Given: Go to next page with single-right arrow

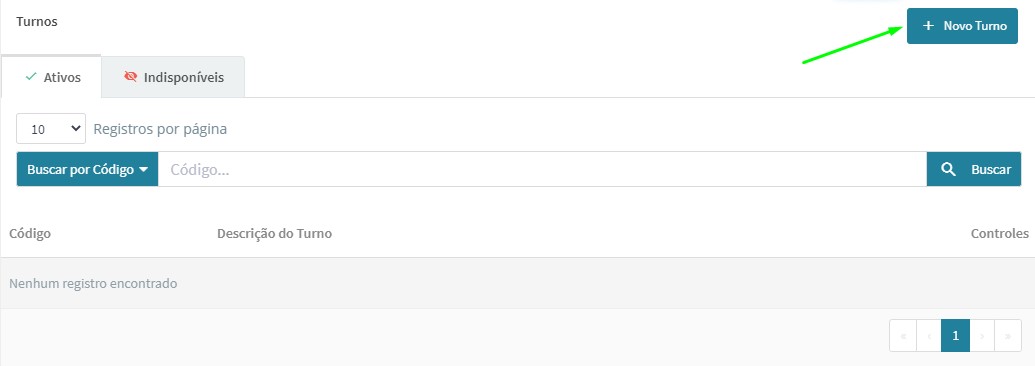Looking at the screenshot, I should pos(982,336).
